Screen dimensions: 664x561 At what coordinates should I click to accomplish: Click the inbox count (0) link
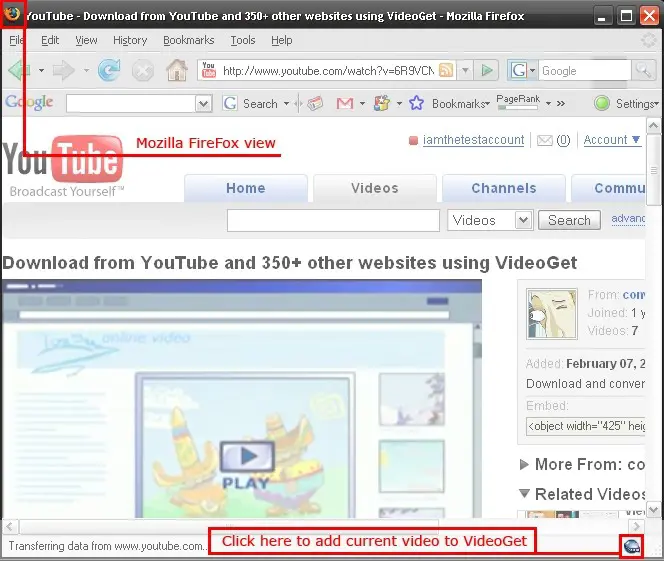(563, 140)
